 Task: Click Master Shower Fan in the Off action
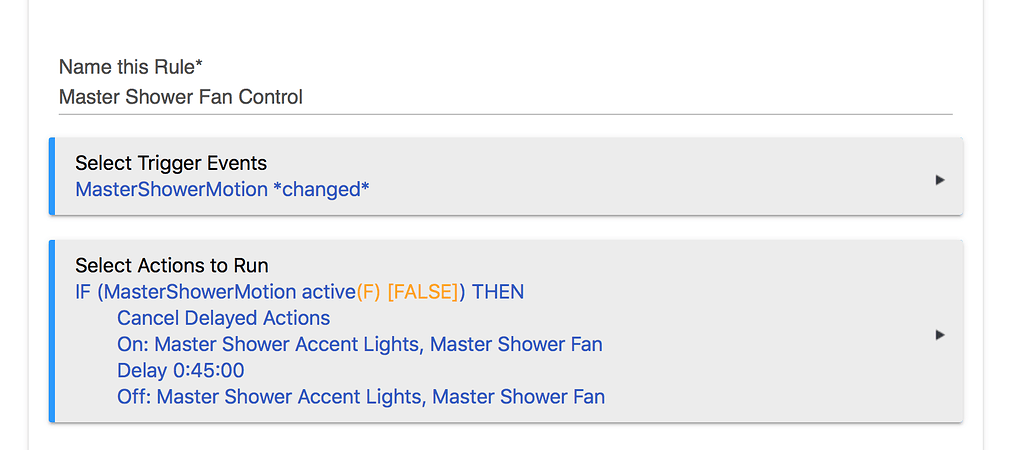click(x=518, y=396)
